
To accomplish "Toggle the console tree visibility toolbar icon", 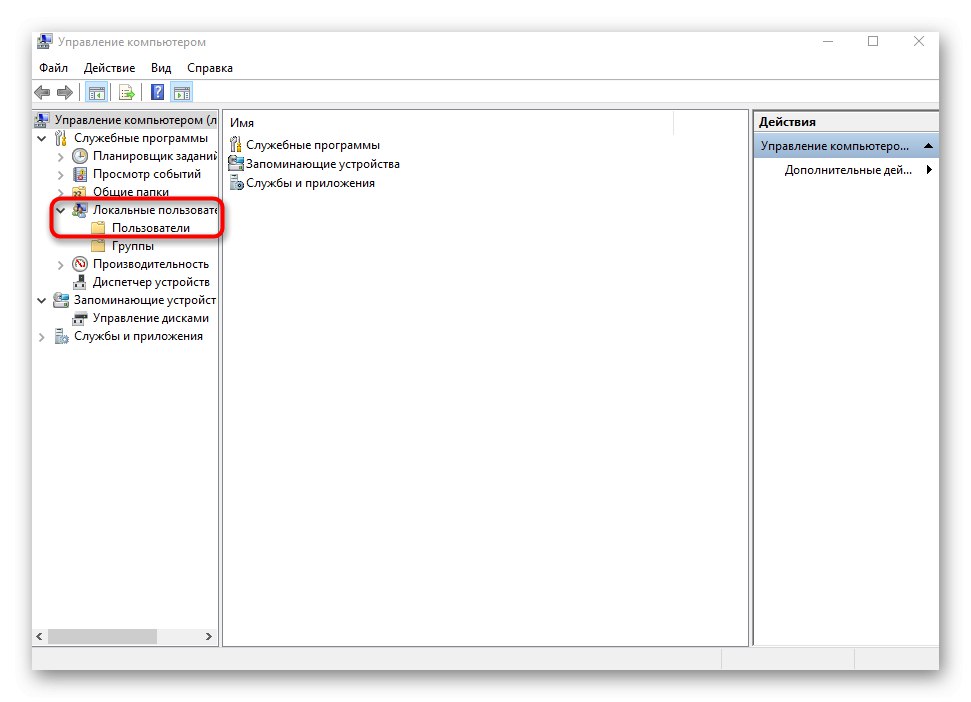I will tap(96, 91).
